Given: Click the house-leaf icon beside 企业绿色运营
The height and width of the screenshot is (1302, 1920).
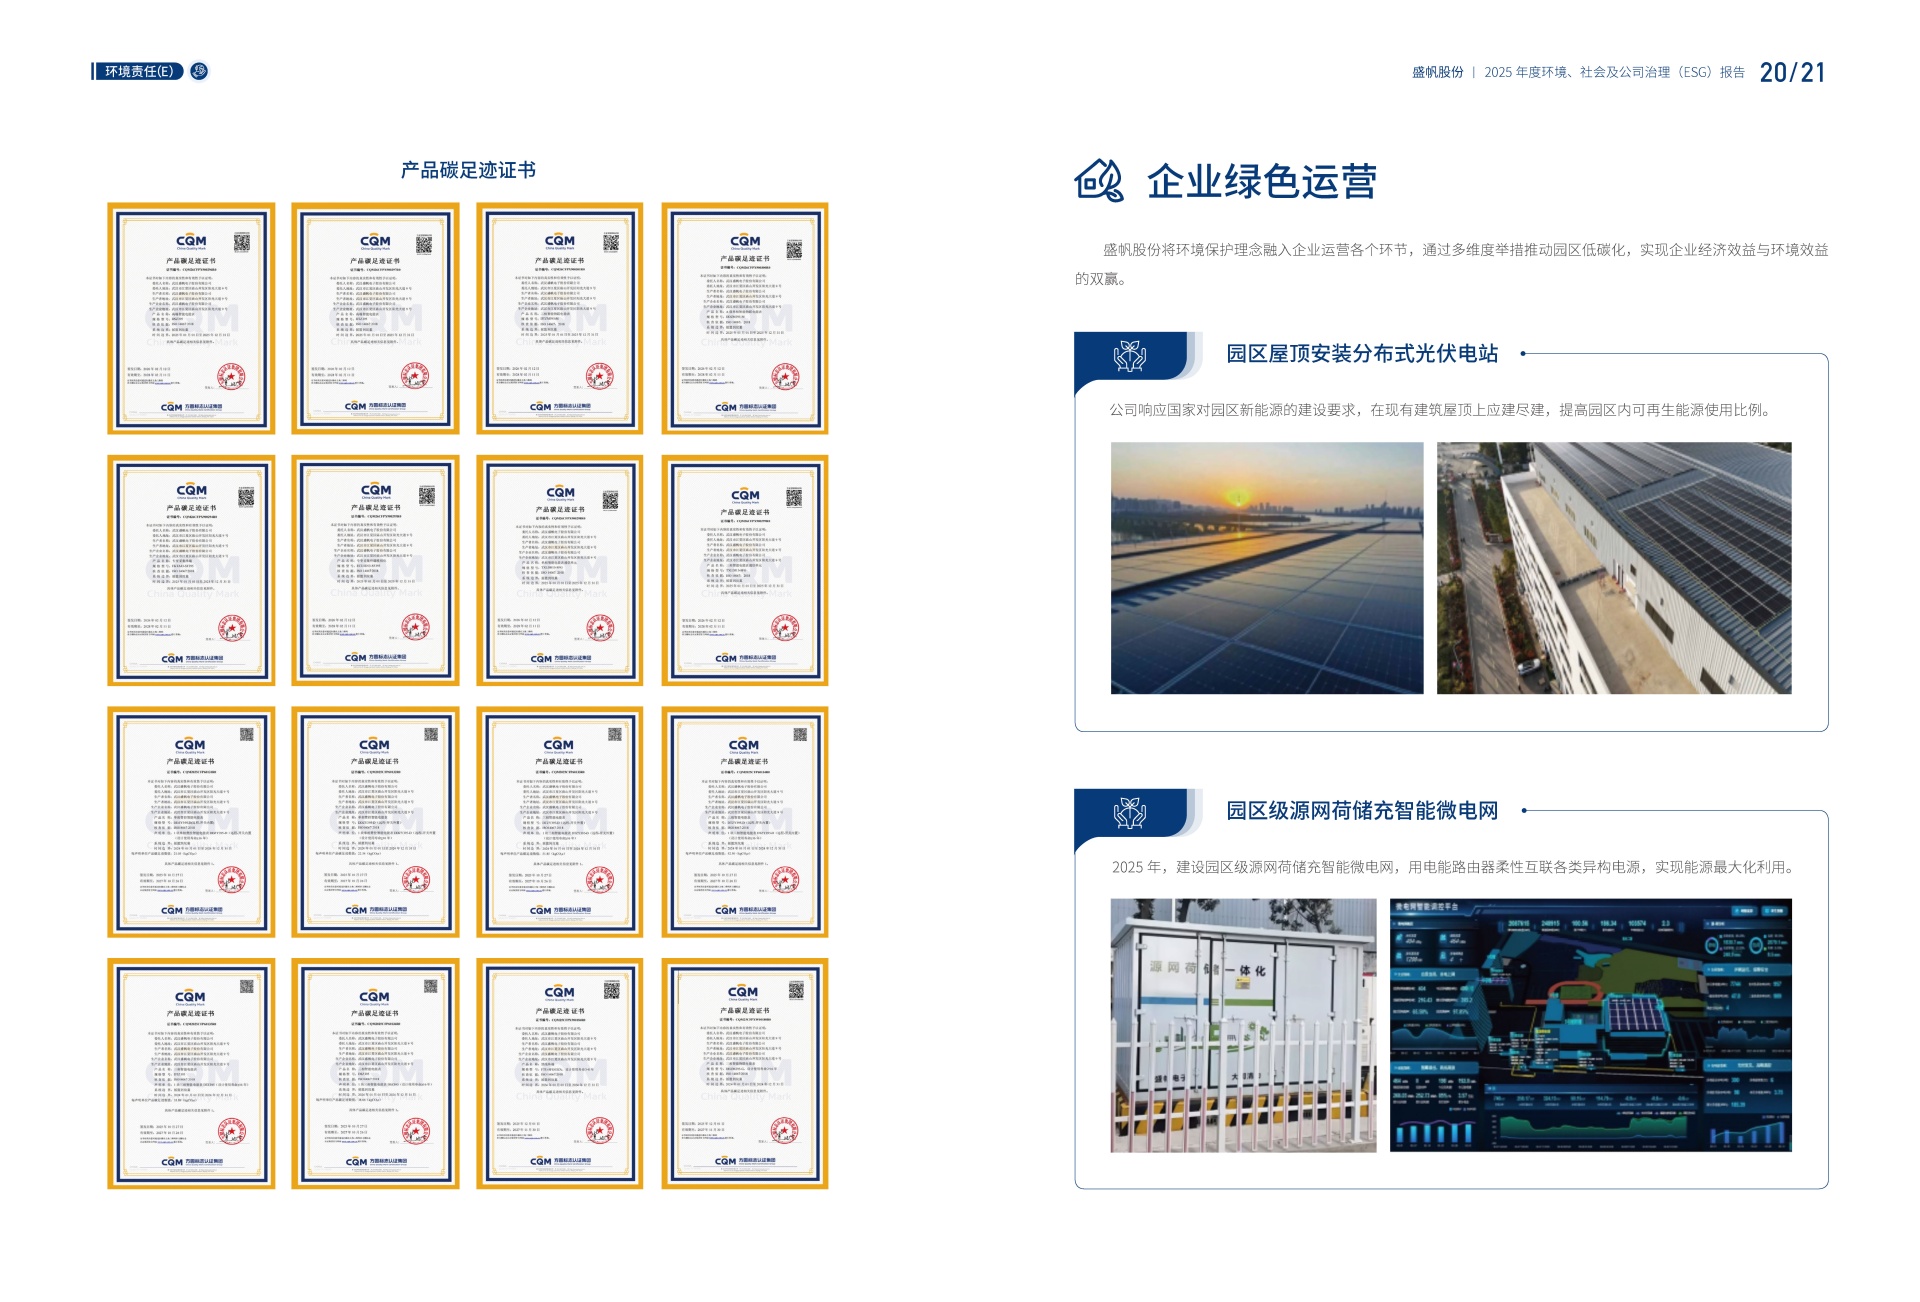Looking at the screenshot, I should pos(1098,181).
